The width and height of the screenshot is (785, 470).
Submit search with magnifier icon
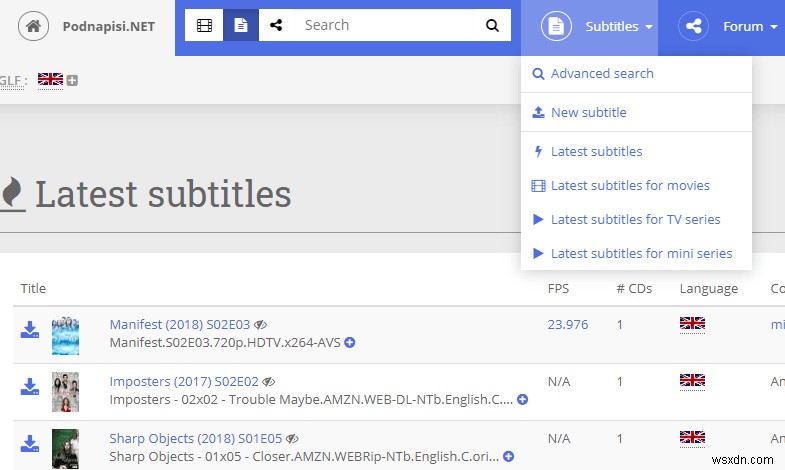[493, 25]
